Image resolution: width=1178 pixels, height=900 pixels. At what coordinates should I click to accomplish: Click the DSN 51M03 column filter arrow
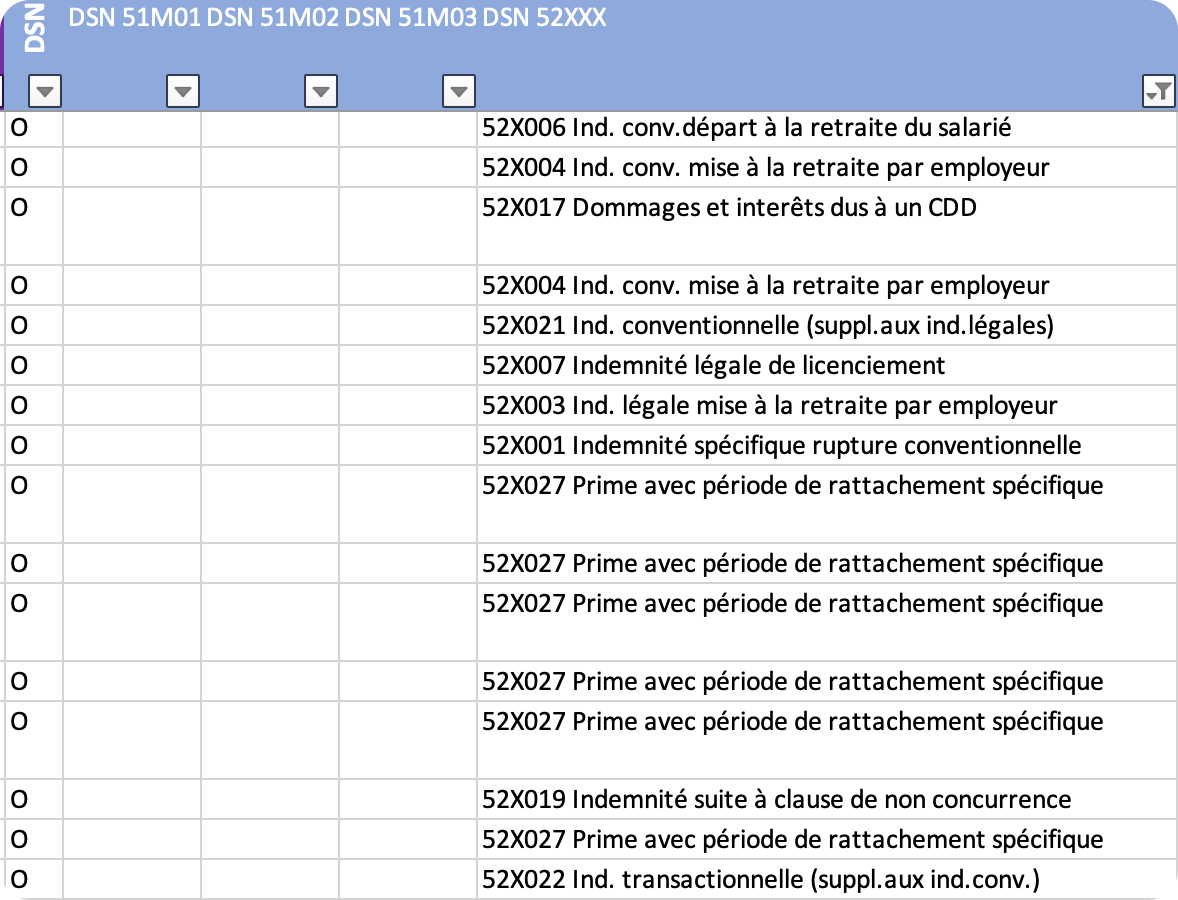[458, 92]
